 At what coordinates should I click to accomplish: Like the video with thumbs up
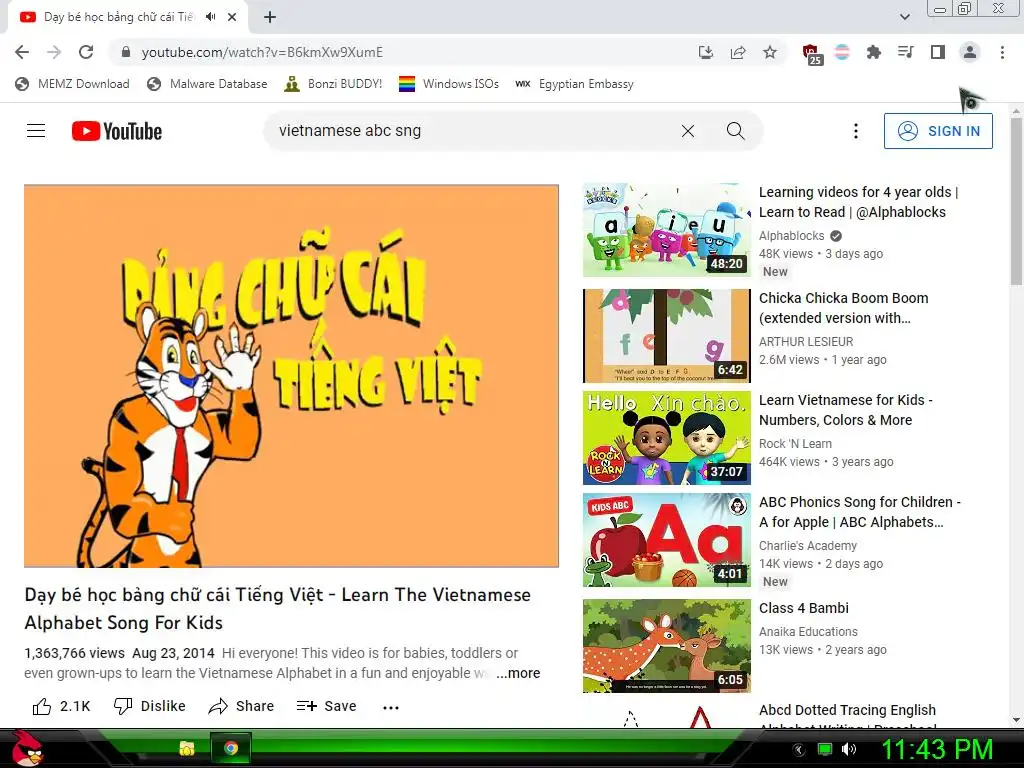pos(61,706)
